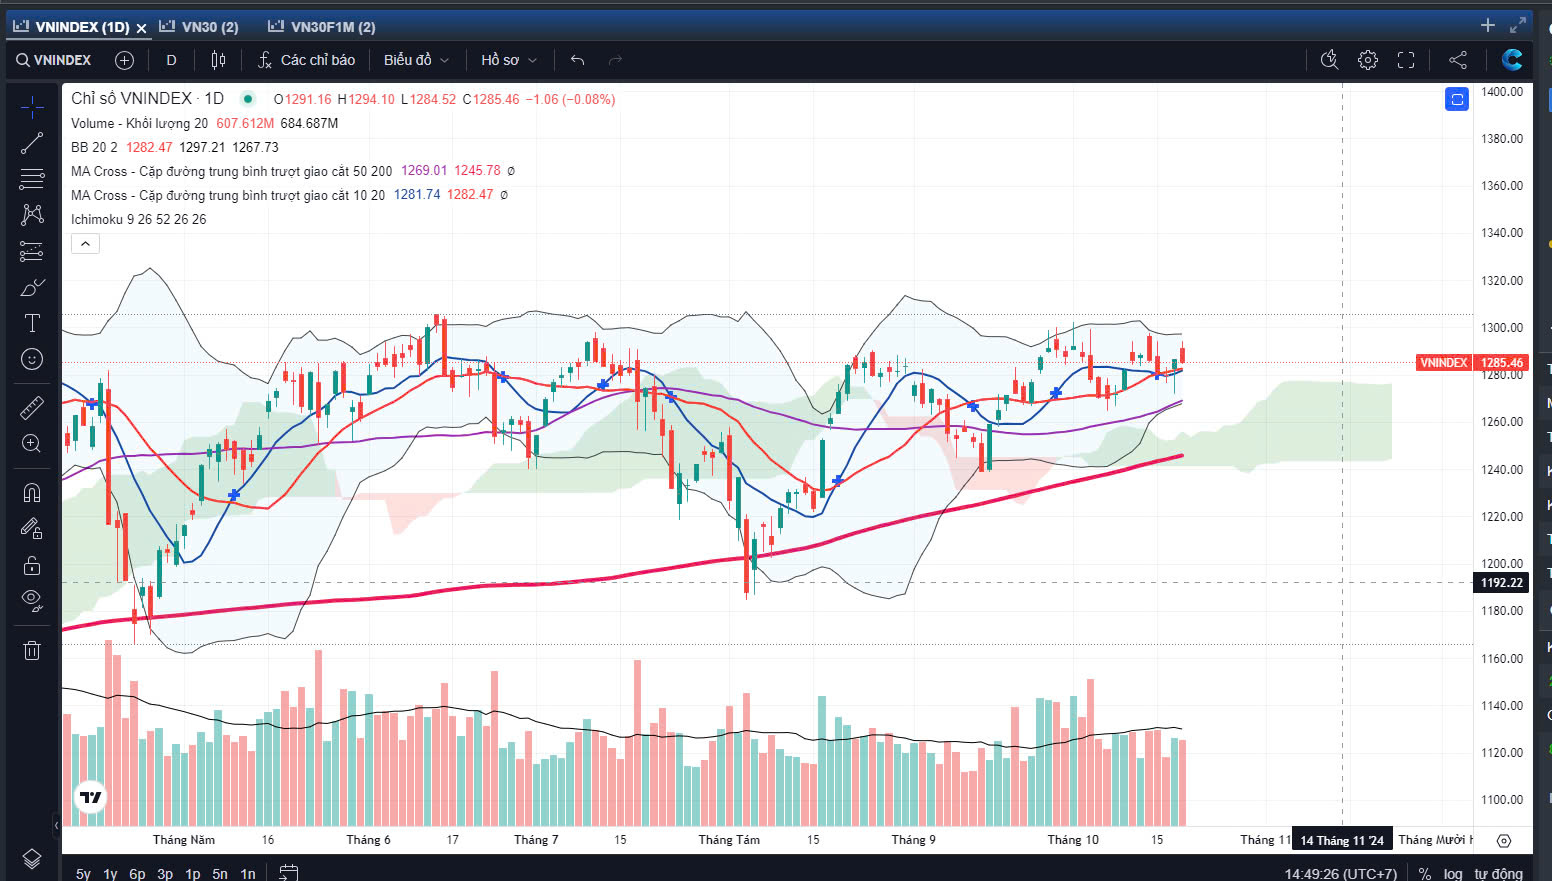
Task: Select the MA Cross 10 20 legend
Action: (227, 195)
